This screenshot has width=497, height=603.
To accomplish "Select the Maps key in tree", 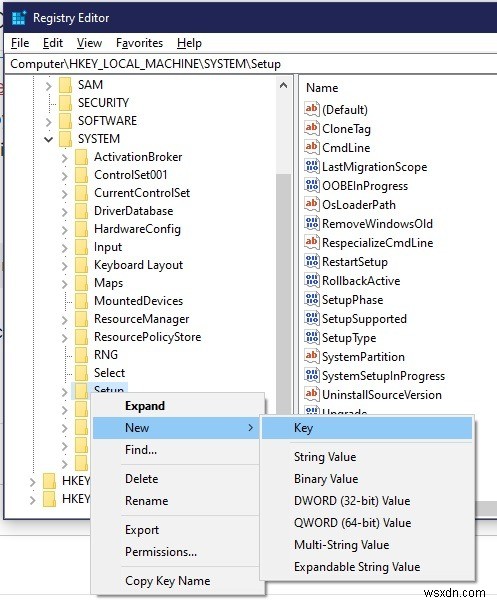I will 108,283.
